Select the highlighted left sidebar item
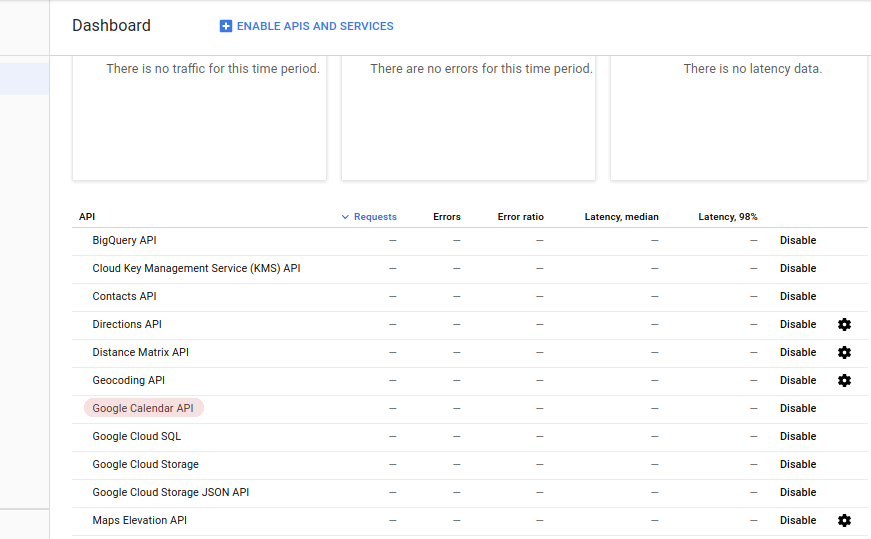Viewport: 871px width, 539px height. point(24,79)
